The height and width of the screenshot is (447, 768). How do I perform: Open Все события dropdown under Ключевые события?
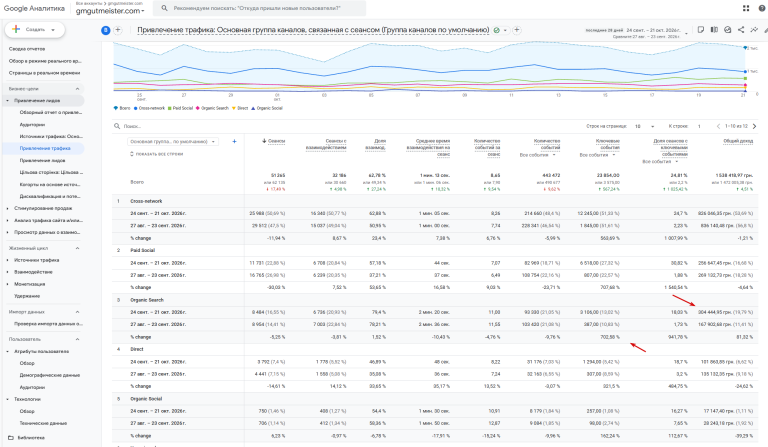pos(598,155)
